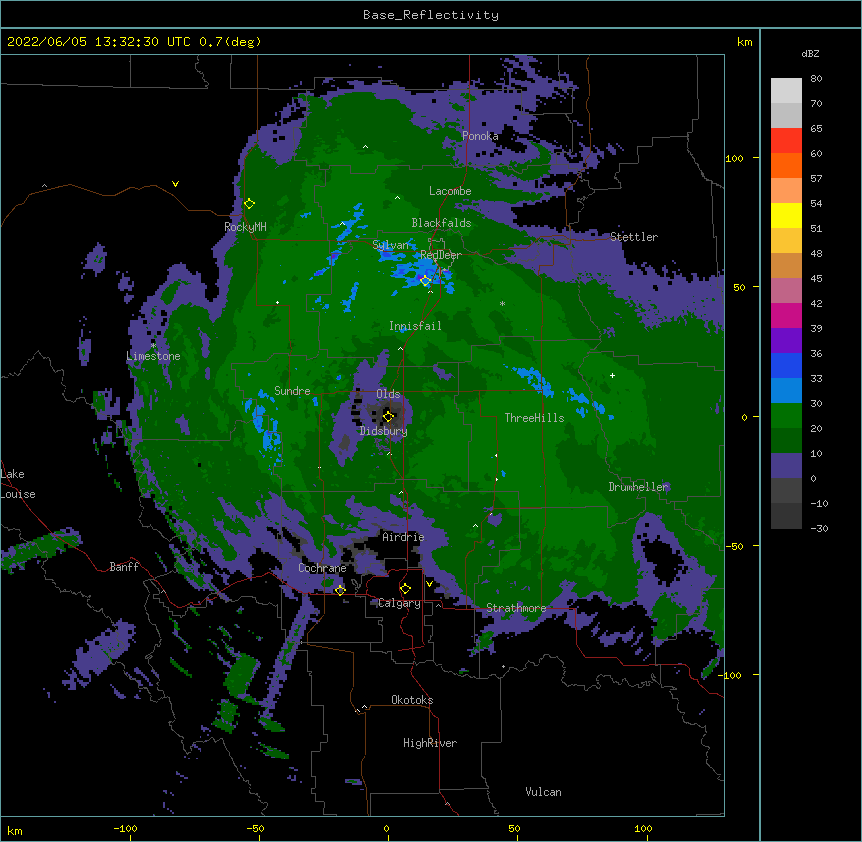Click the RedDeer city label
This screenshot has width=862, height=842.
[440, 255]
